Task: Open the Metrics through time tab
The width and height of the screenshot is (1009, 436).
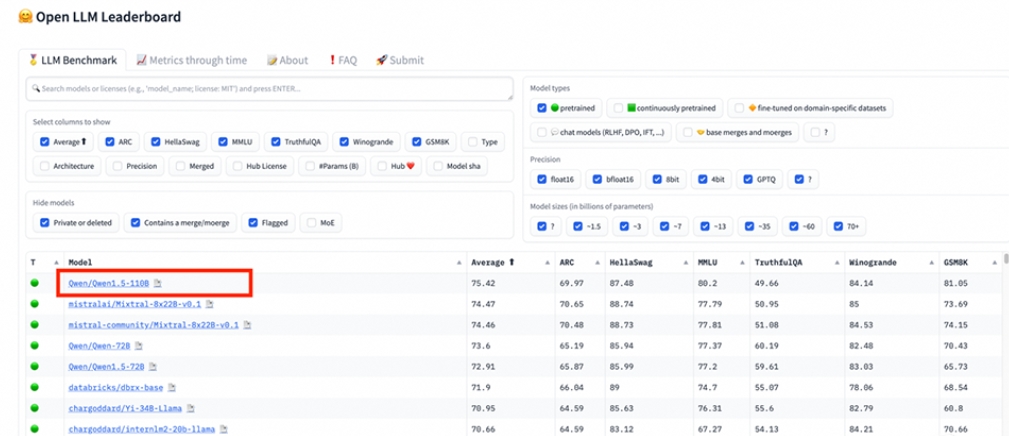Action: click(x=191, y=60)
